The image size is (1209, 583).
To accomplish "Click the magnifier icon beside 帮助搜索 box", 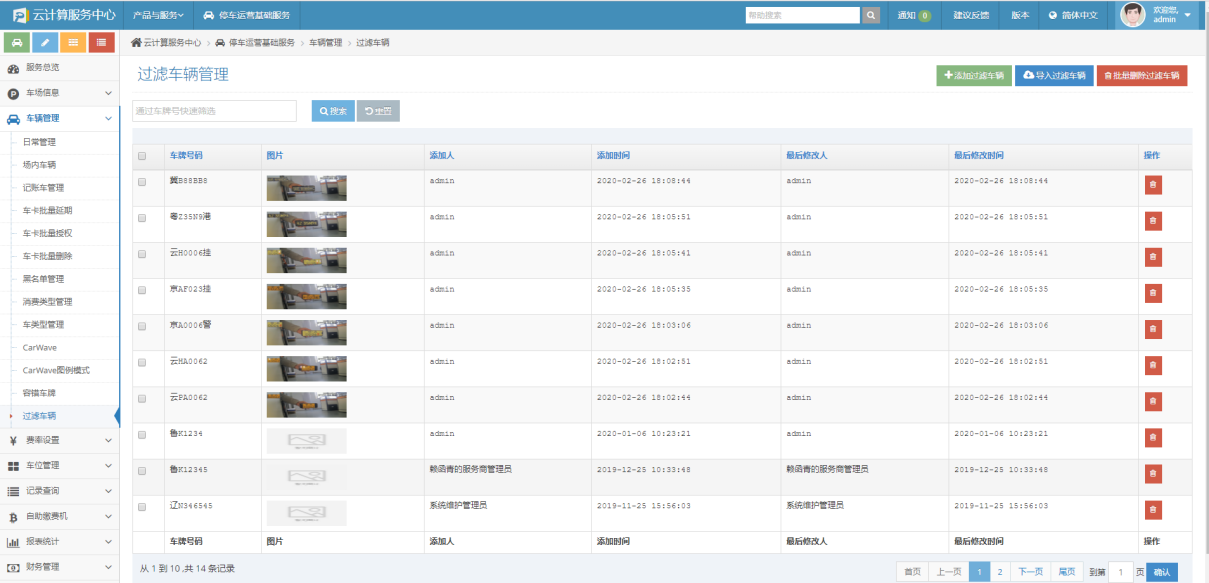I will coord(871,15).
